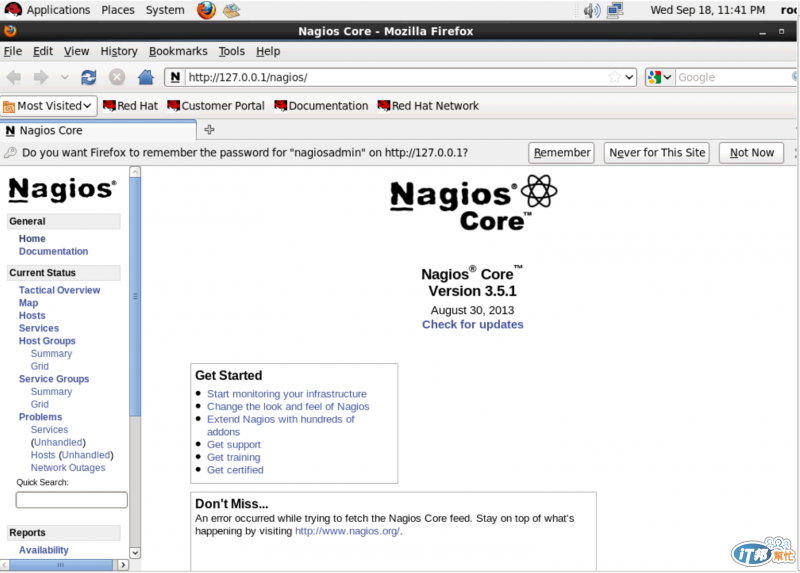Open the Tools menu
Image resolution: width=800 pixels, height=573 pixels.
click(232, 51)
